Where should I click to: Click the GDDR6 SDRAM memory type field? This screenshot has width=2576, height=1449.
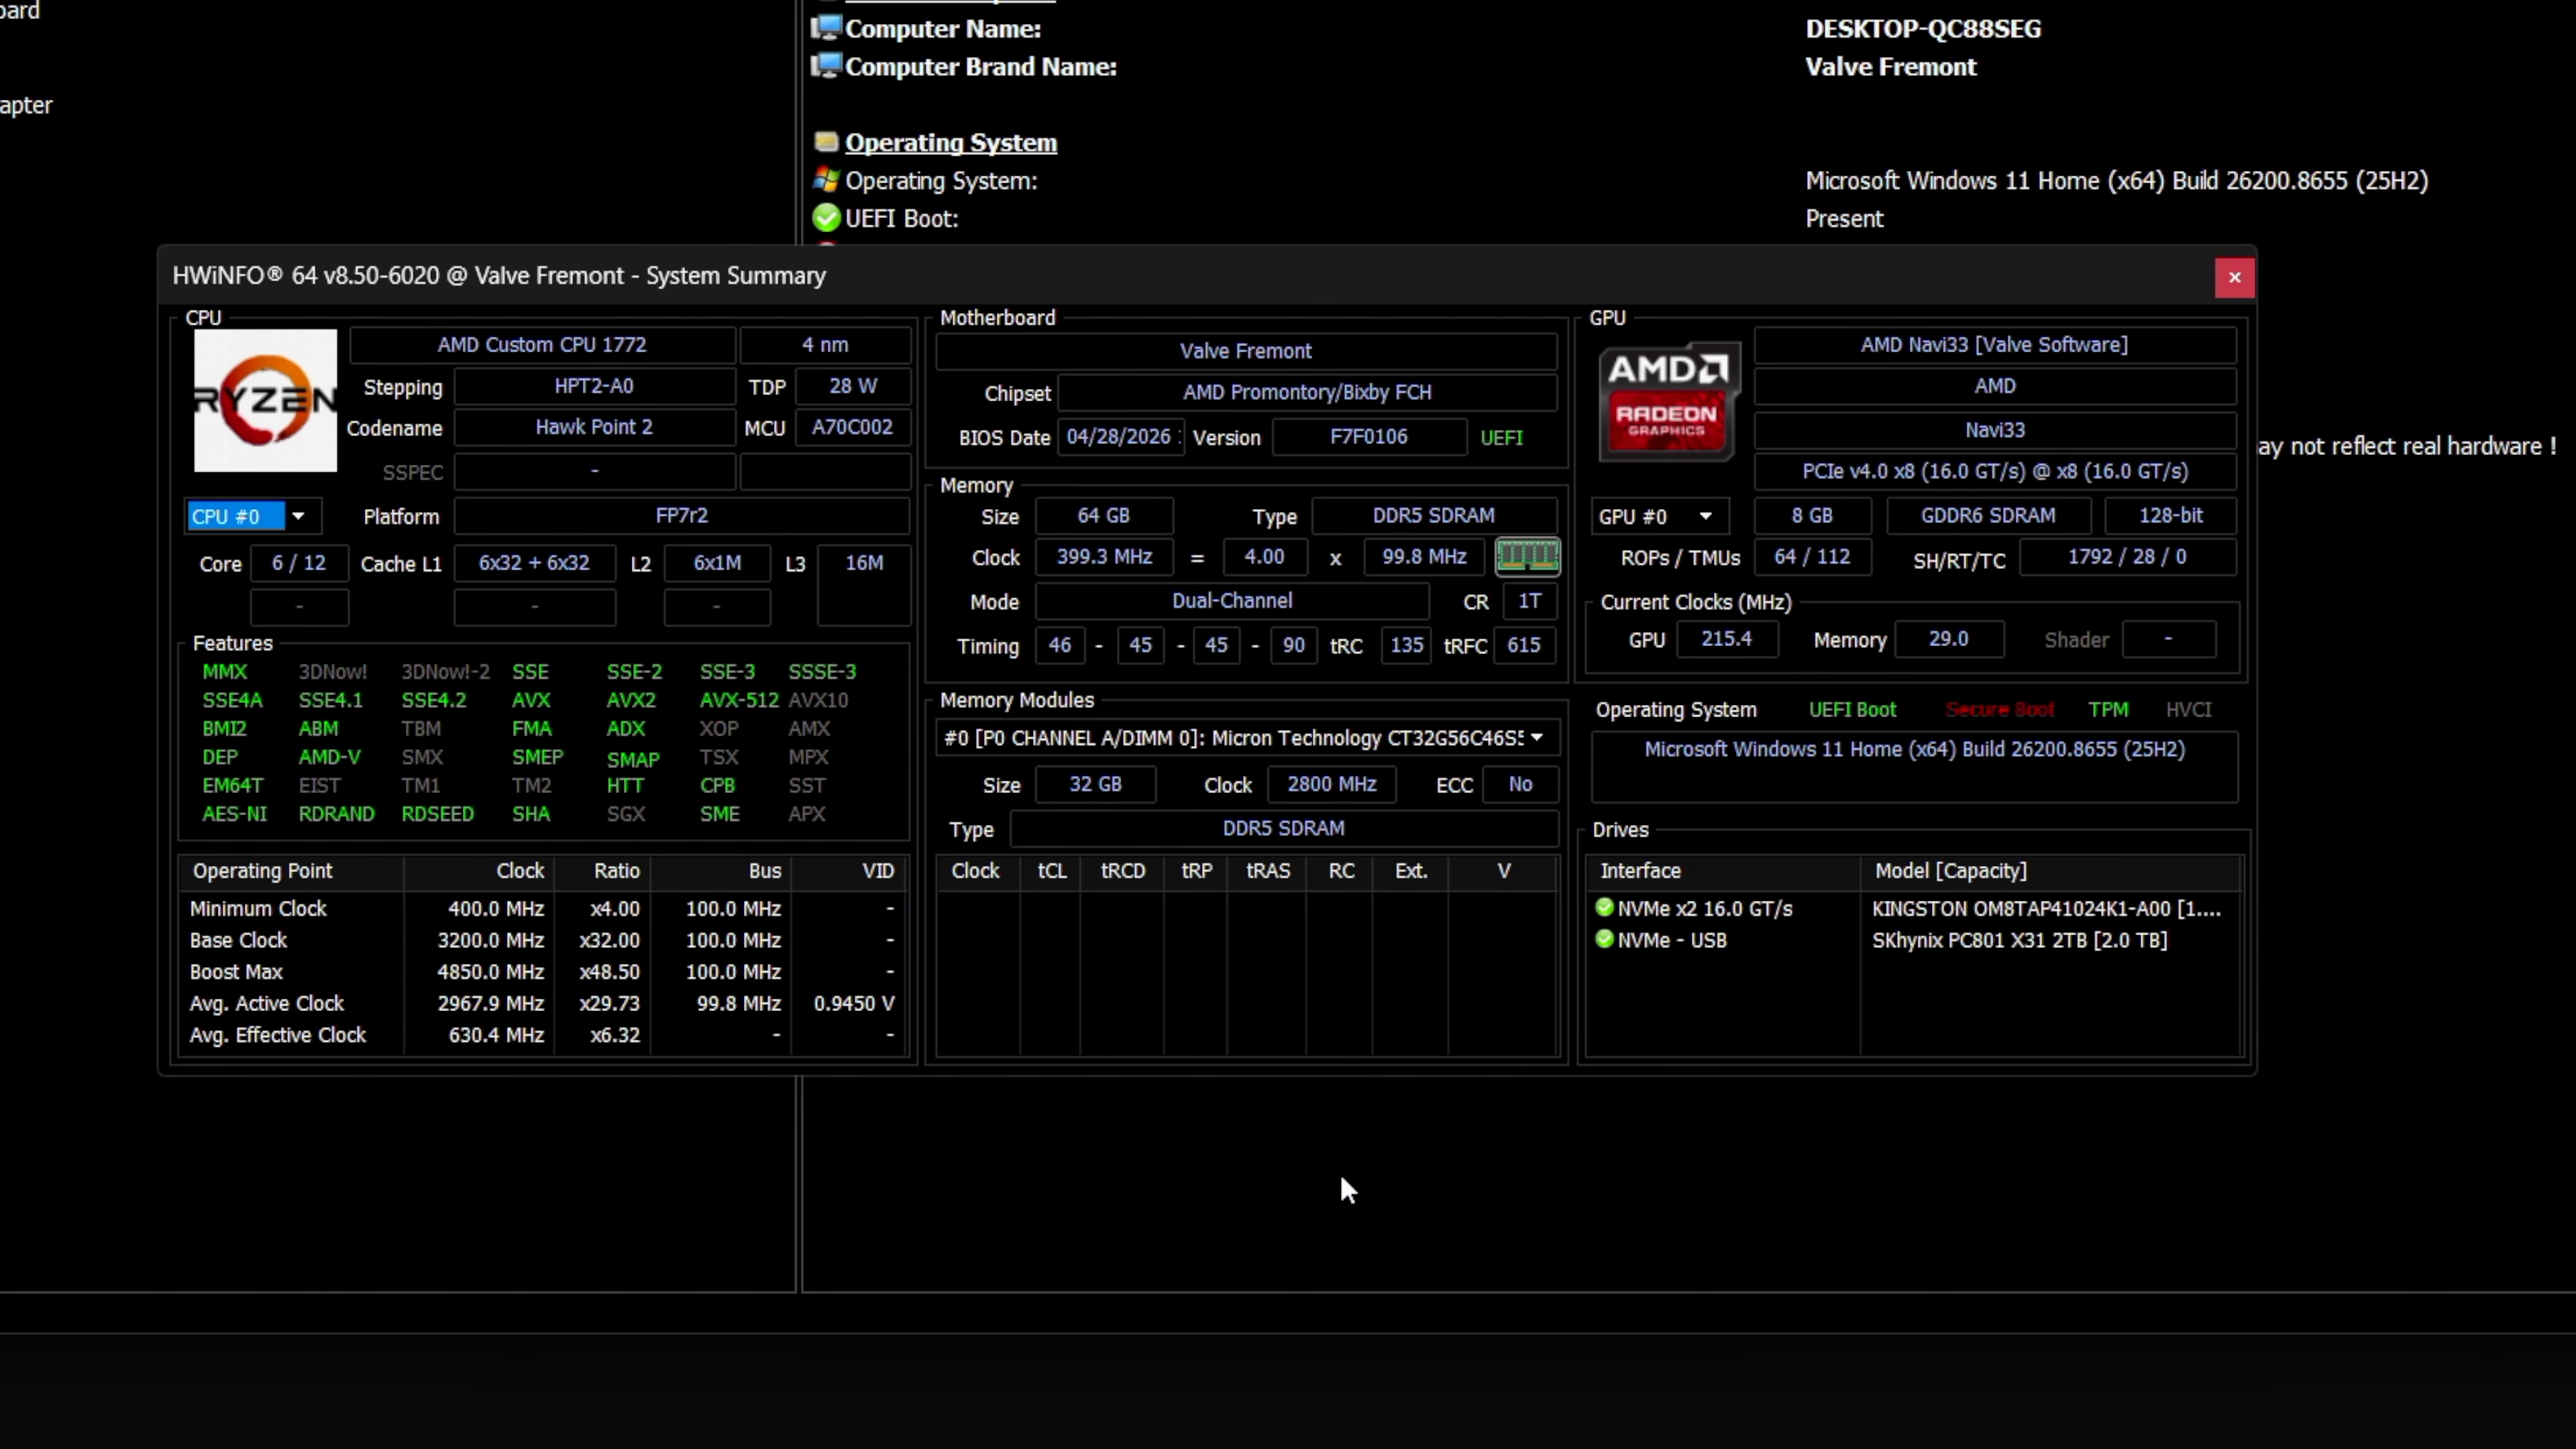click(1988, 516)
